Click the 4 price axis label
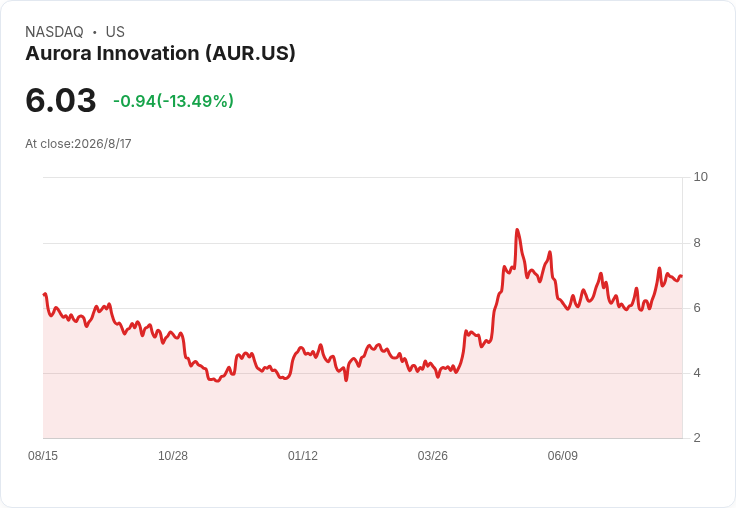The height and width of the screenshot is (508, 736). click(697, 373)
